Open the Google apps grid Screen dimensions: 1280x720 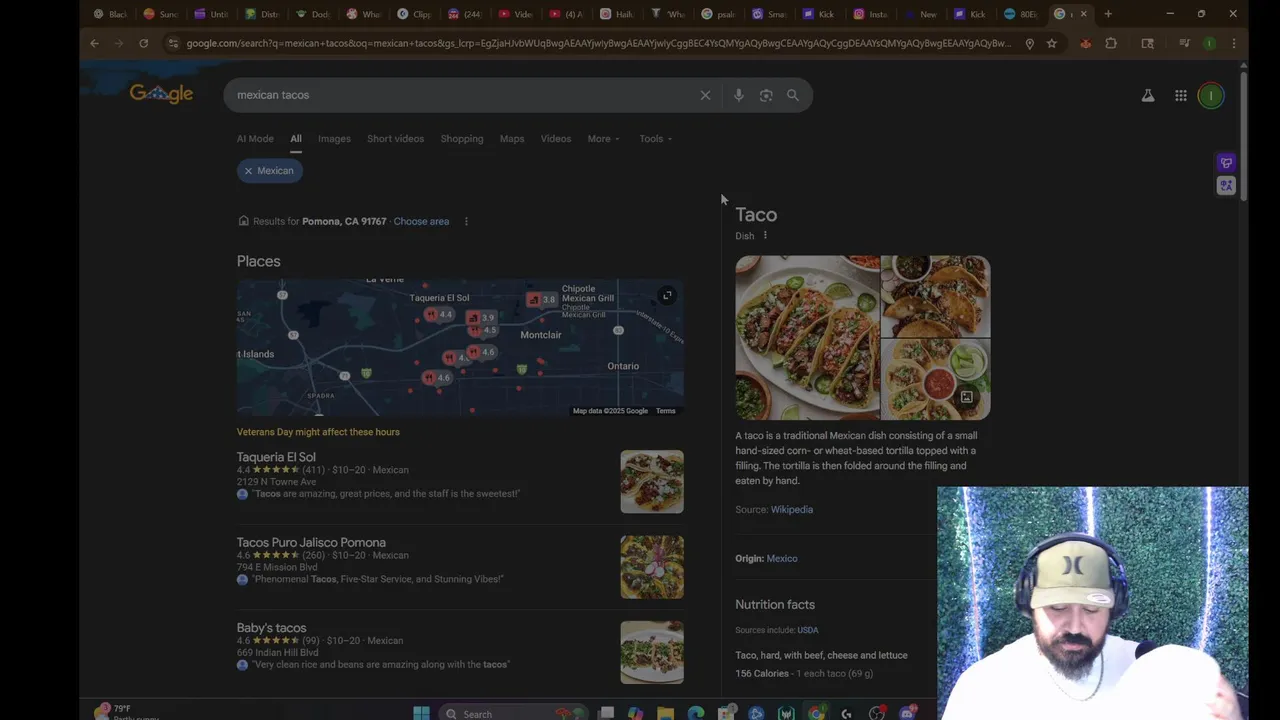click(x=1181, y=96)
